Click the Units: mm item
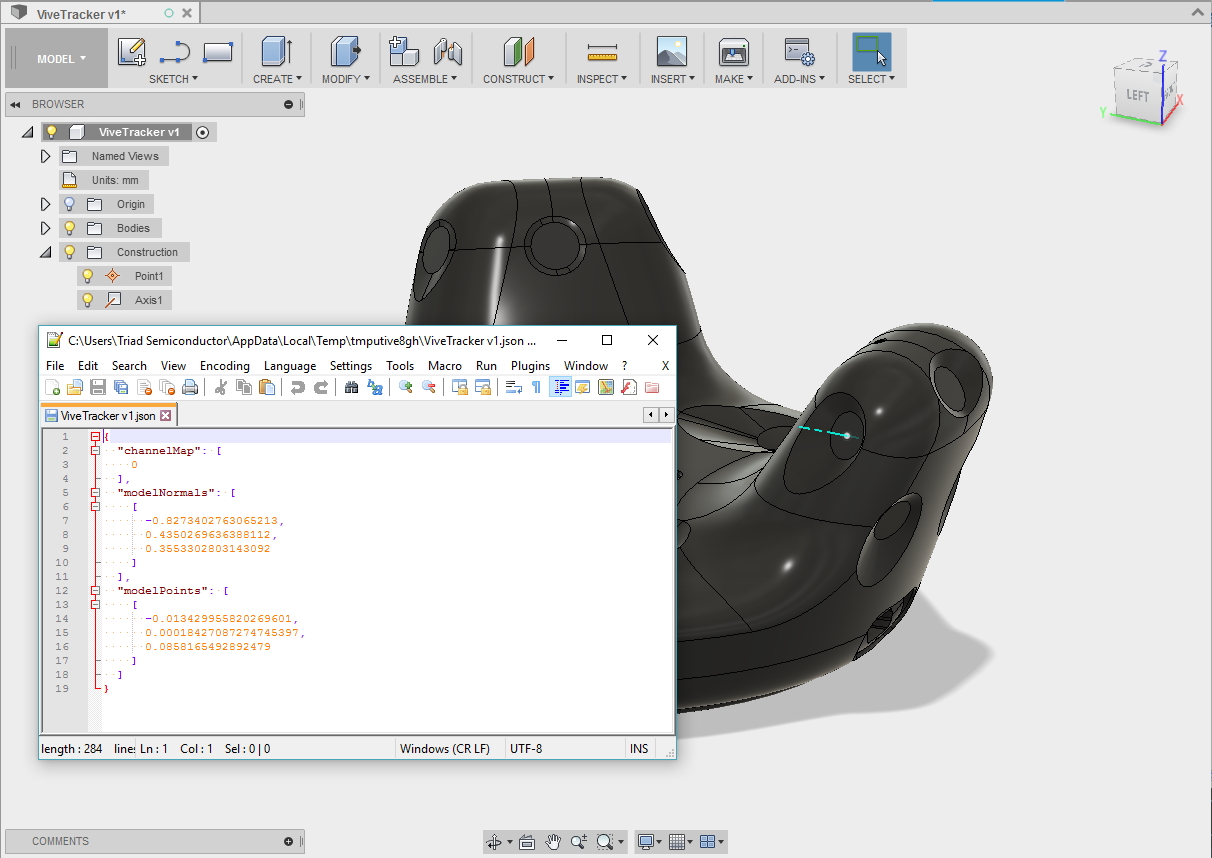Screen dimensions: 1212x858 point(104,180)
